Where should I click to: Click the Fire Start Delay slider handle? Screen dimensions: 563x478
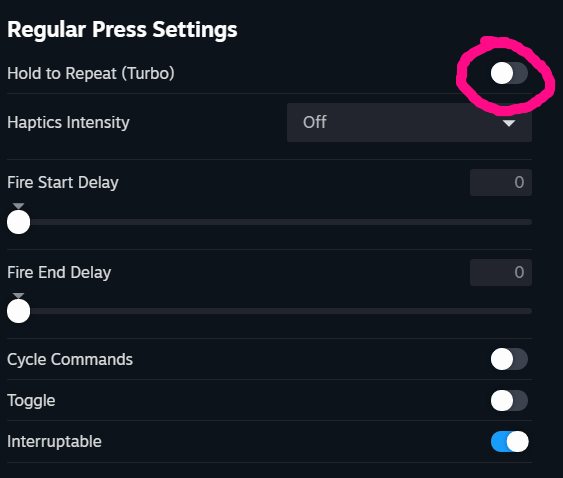point(19,222)
